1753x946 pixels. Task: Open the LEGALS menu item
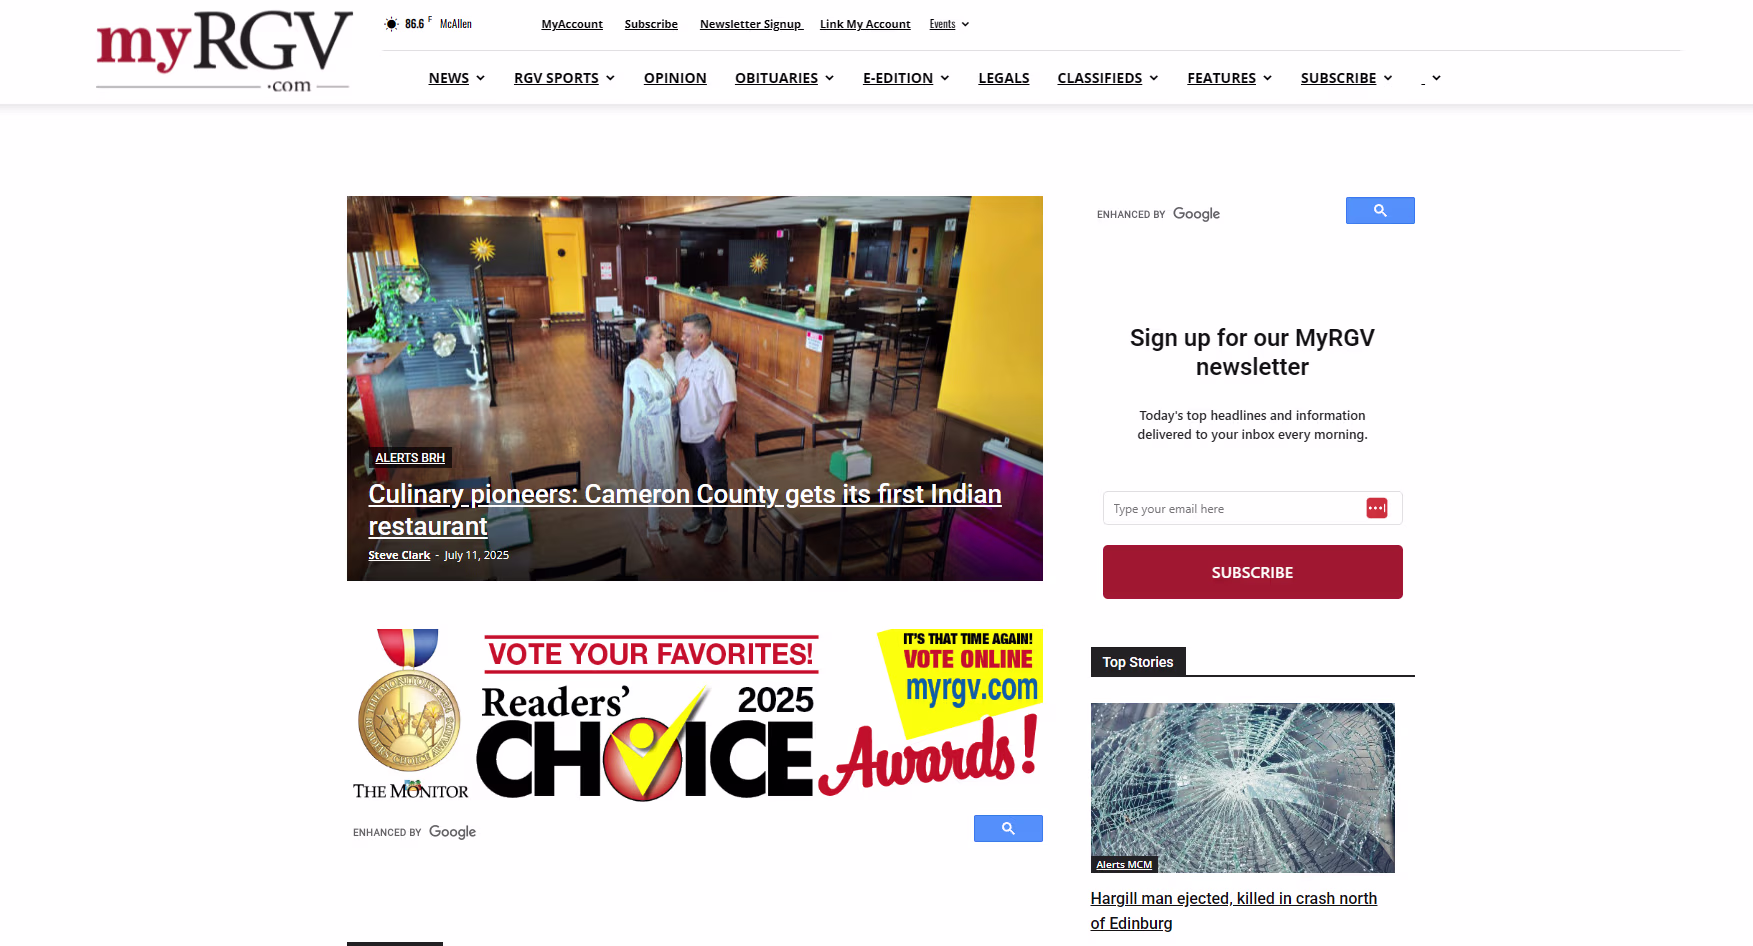point(1003,78)
